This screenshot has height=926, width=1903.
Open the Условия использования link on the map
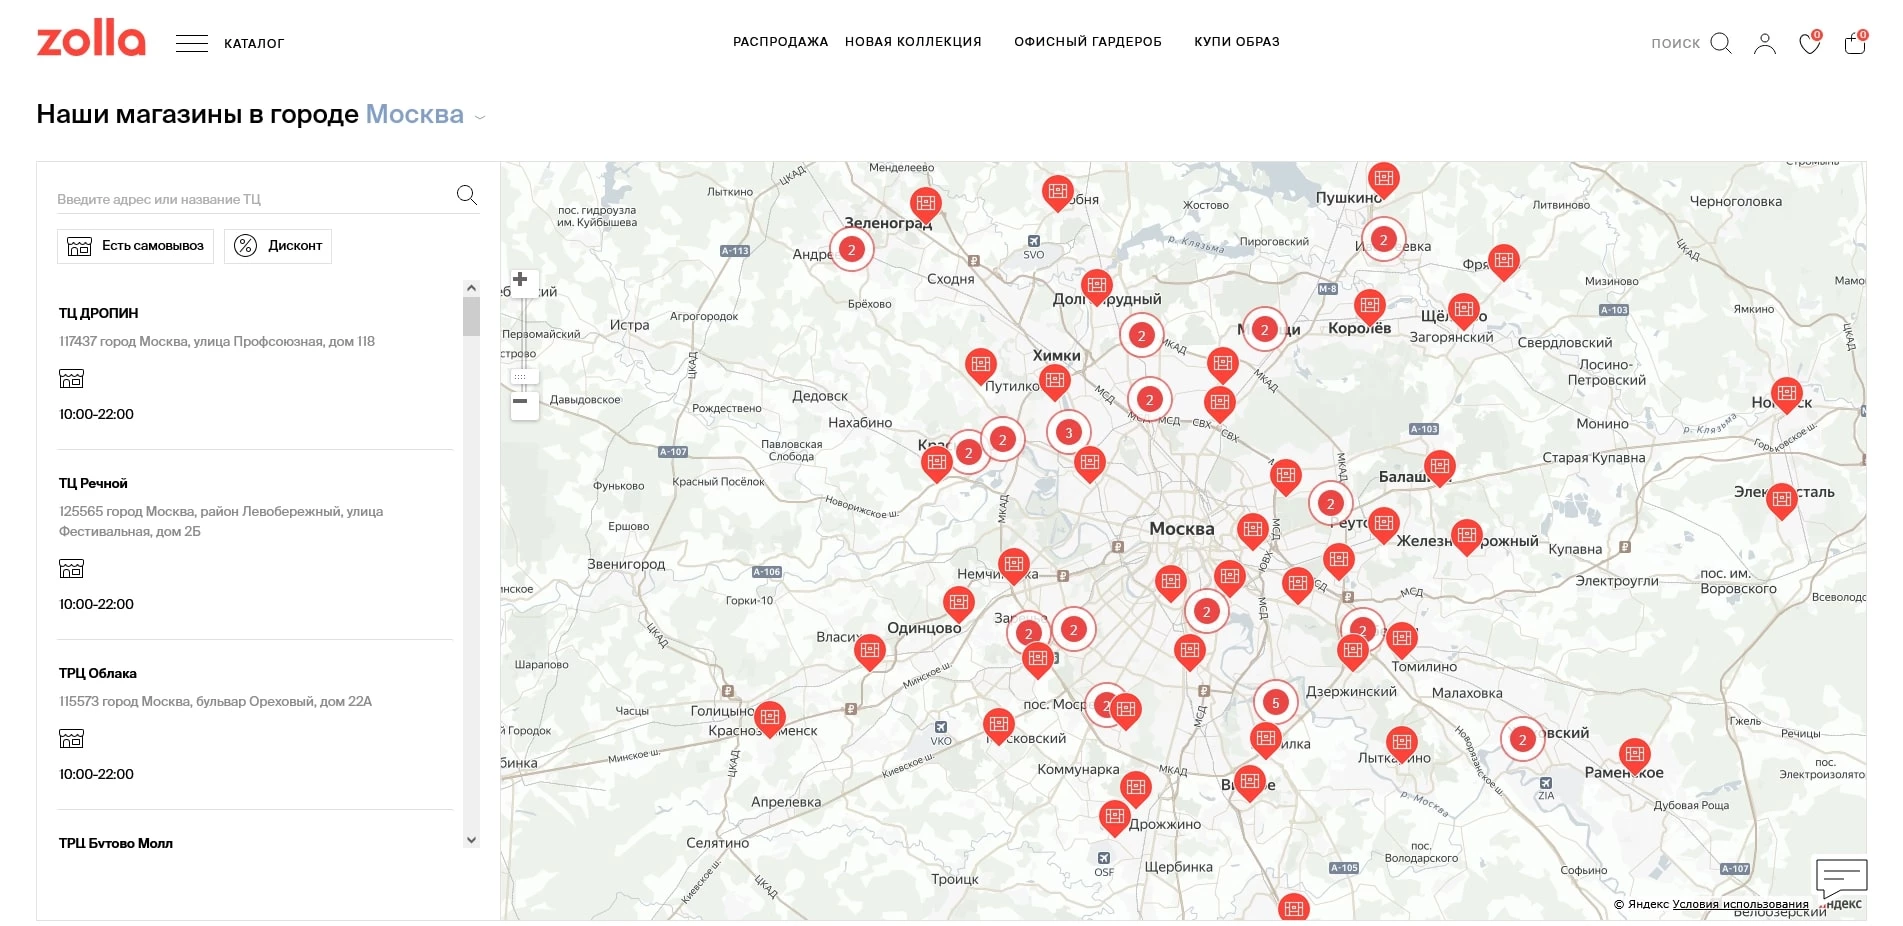click(x=1740, y=904)
